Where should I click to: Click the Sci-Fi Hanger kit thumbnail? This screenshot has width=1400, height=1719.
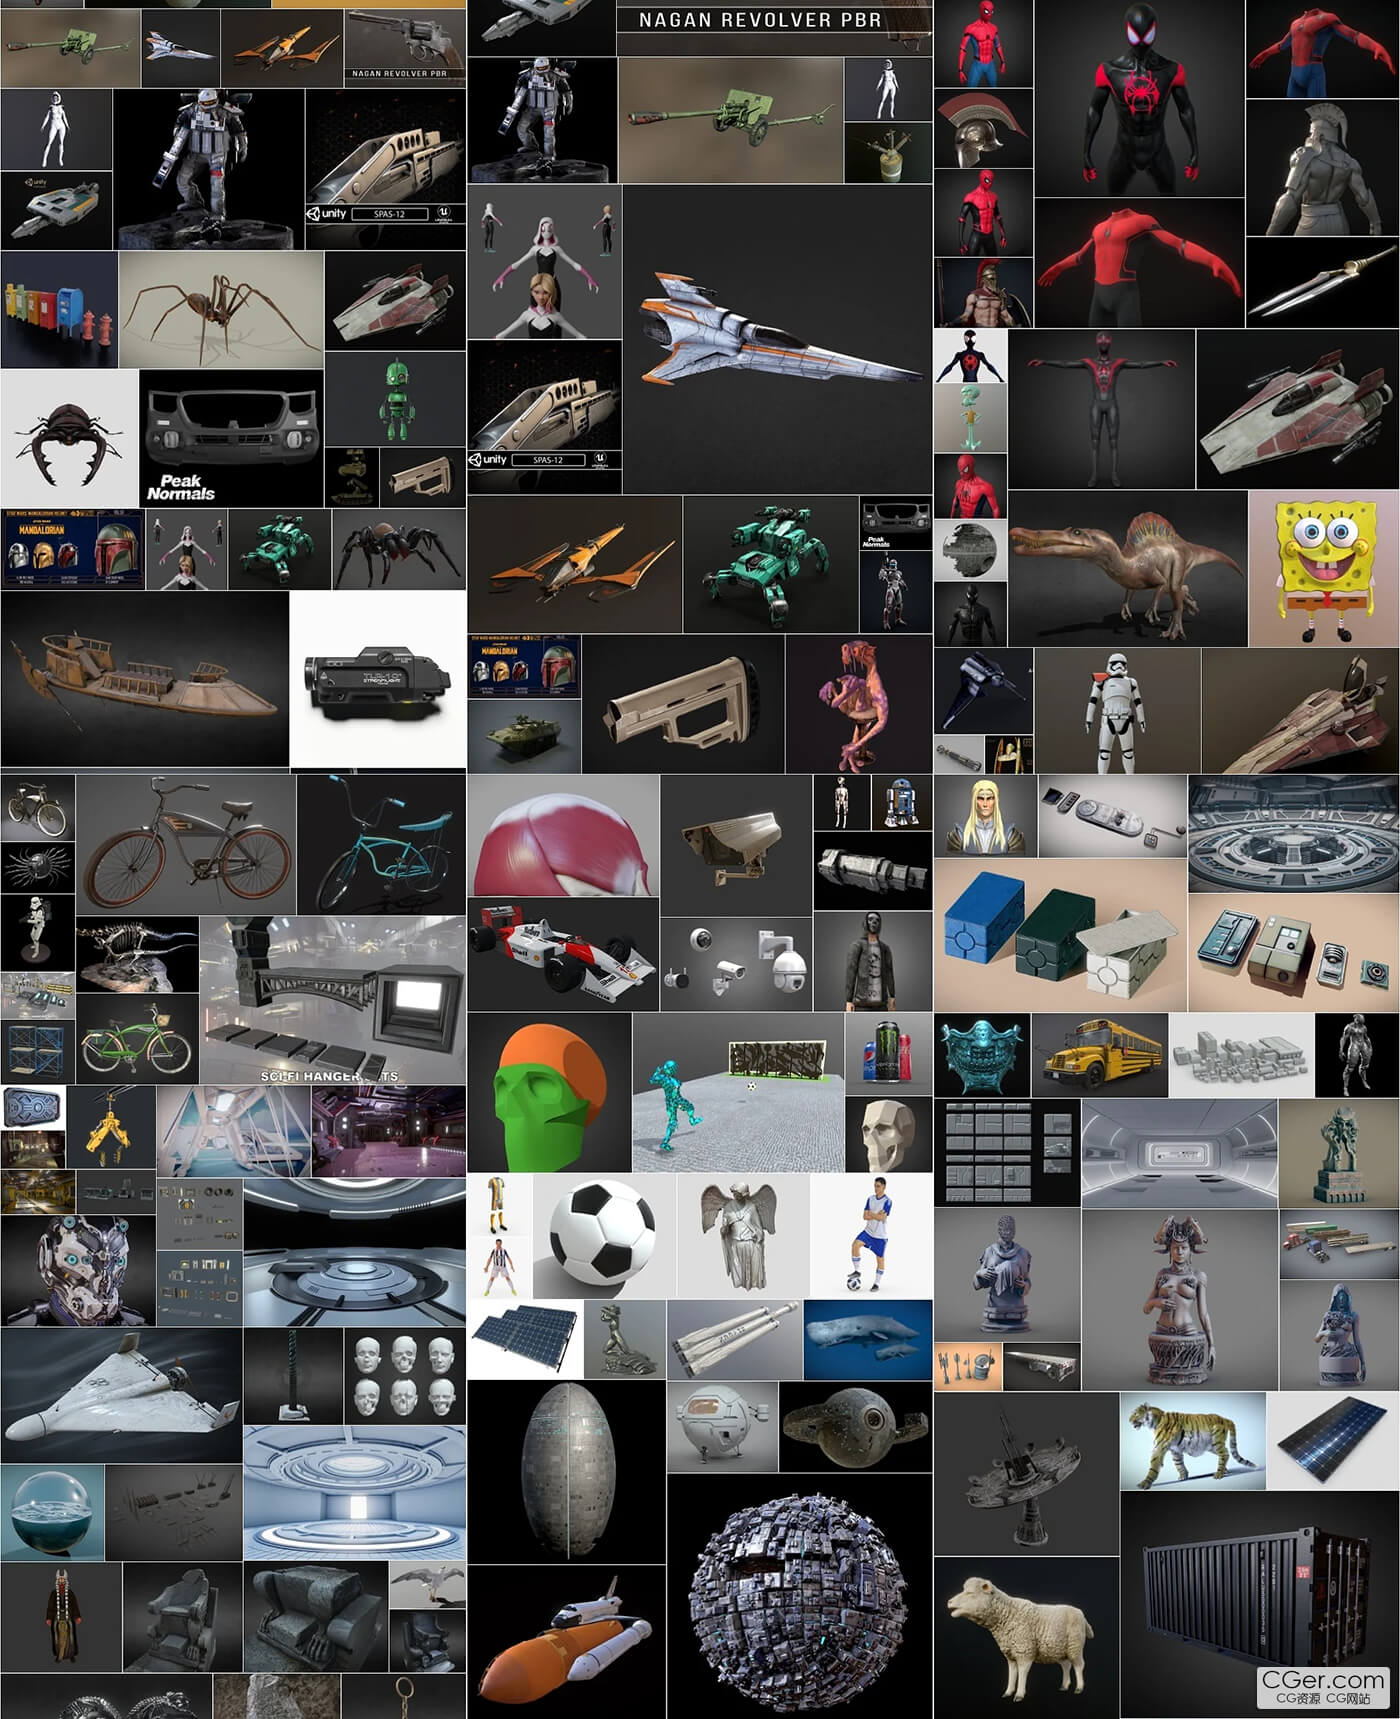pos(333,1000)
